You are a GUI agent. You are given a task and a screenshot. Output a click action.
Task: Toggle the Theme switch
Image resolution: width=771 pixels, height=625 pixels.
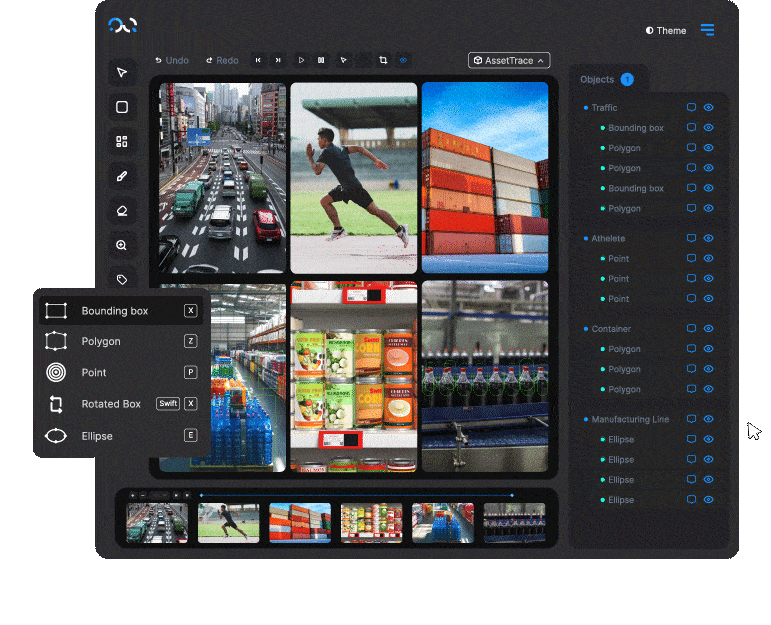coord(666,30)
